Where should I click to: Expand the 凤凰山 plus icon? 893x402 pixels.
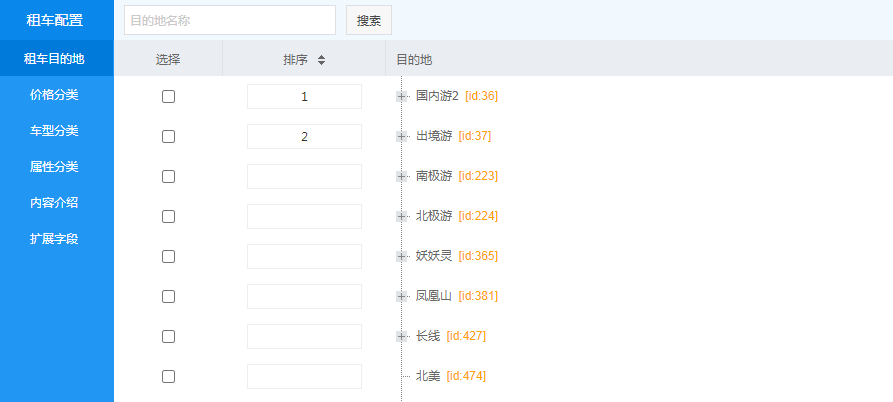[402, 296]
